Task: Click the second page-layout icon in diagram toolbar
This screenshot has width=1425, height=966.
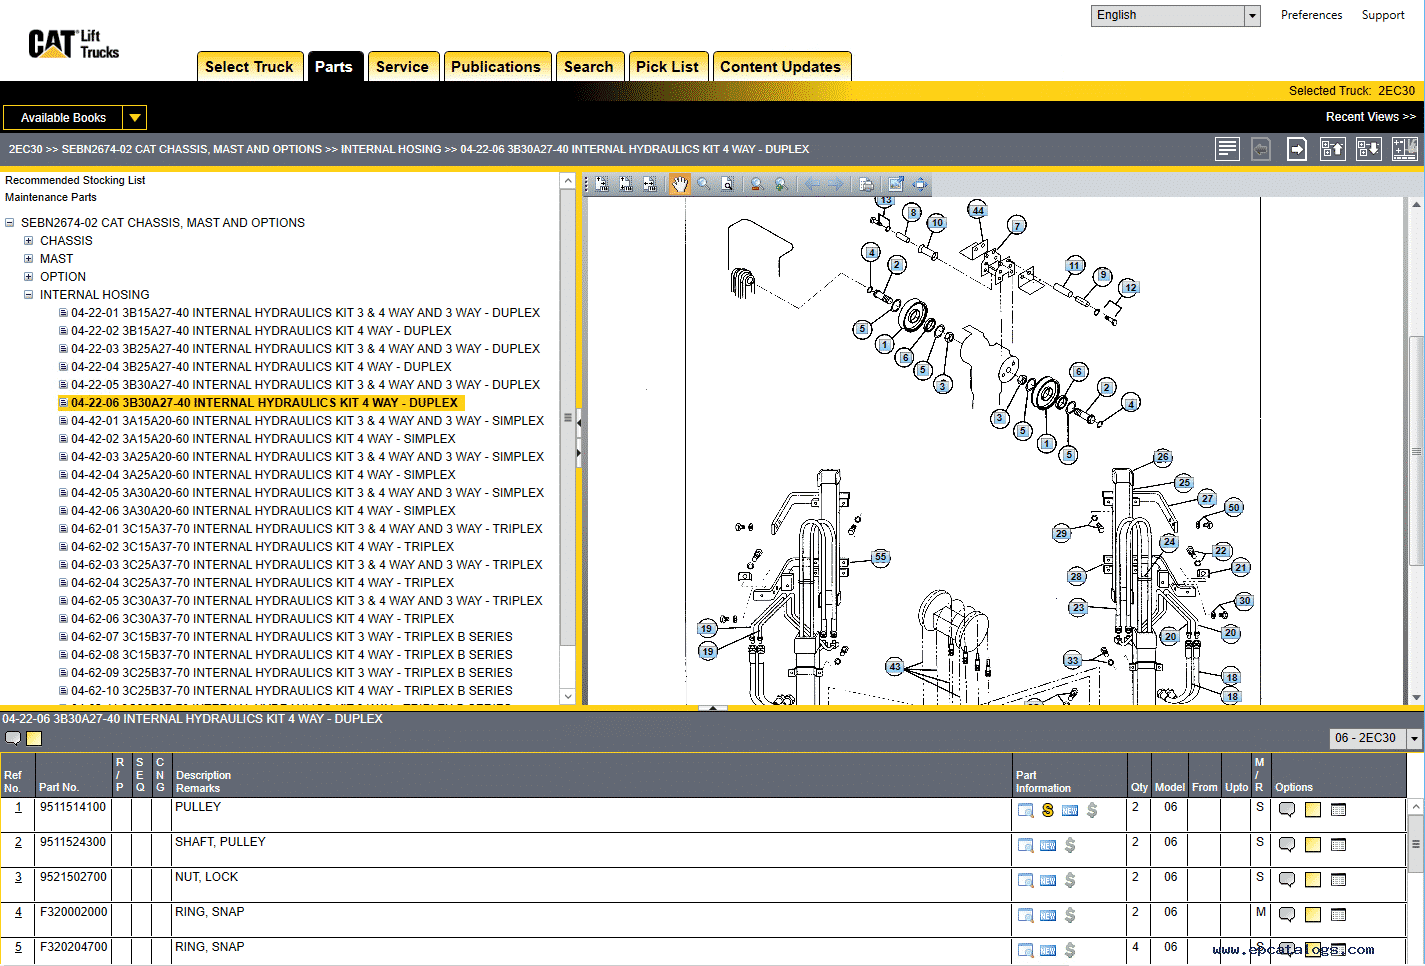Action: click(x=626, y=184)
